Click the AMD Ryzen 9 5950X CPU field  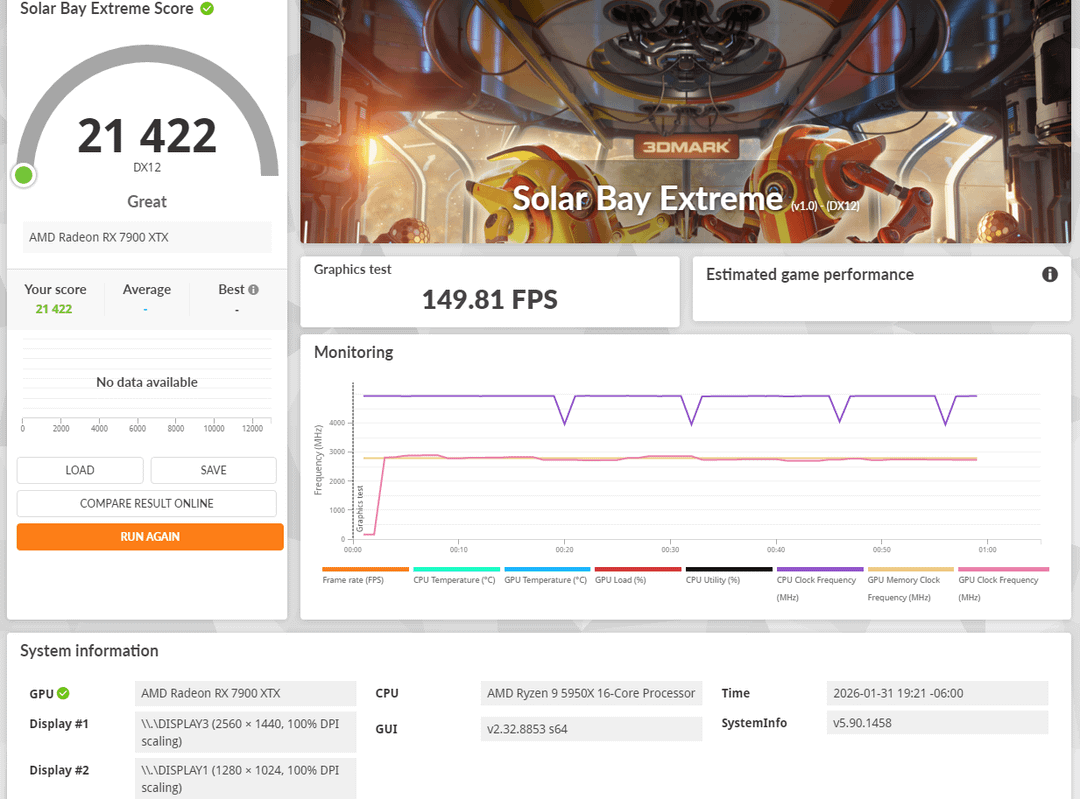(590, 693)
